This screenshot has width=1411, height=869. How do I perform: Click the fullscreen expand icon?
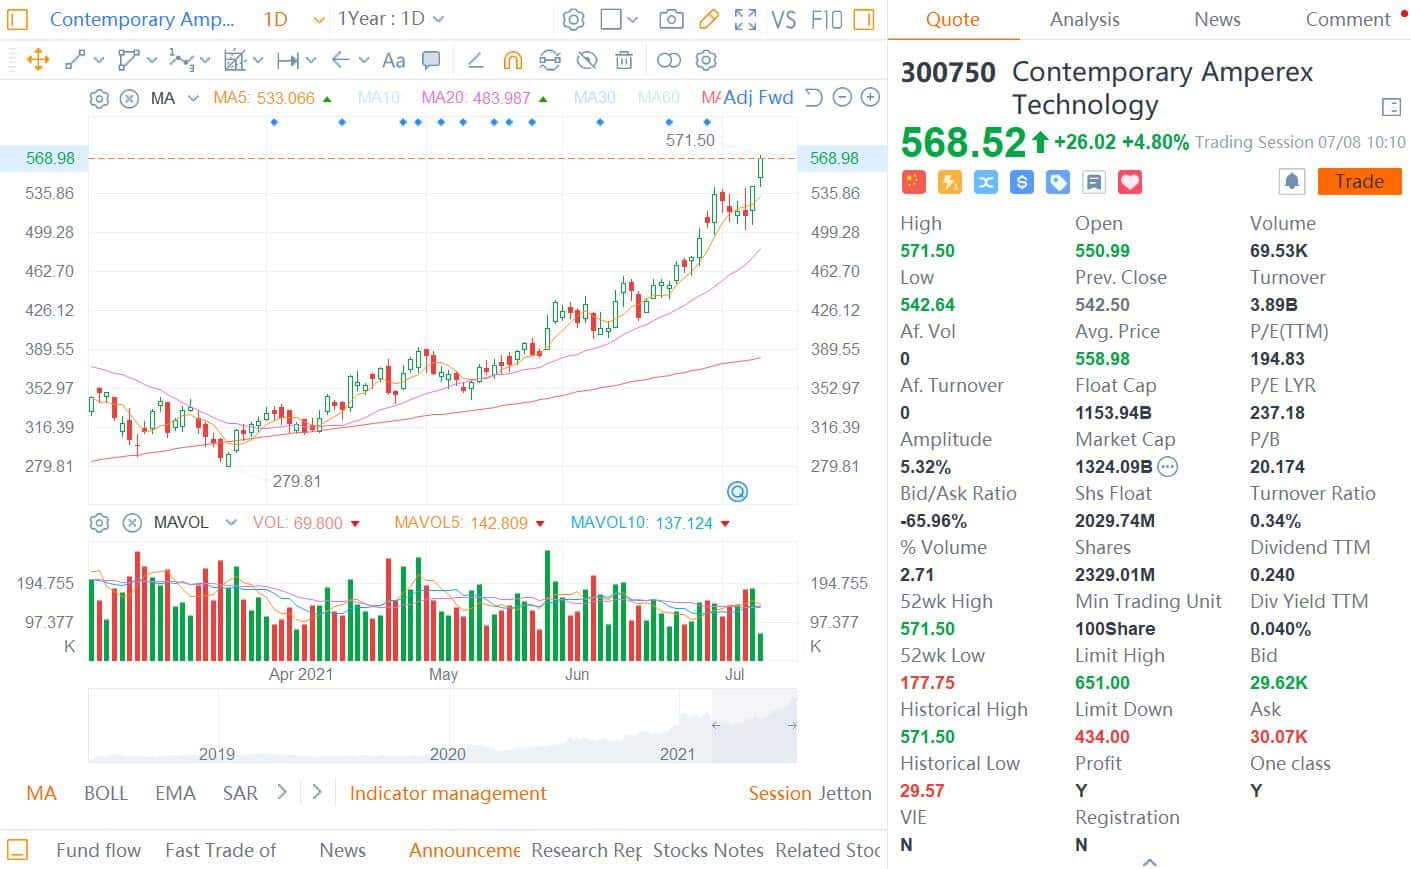click(745, 19)
